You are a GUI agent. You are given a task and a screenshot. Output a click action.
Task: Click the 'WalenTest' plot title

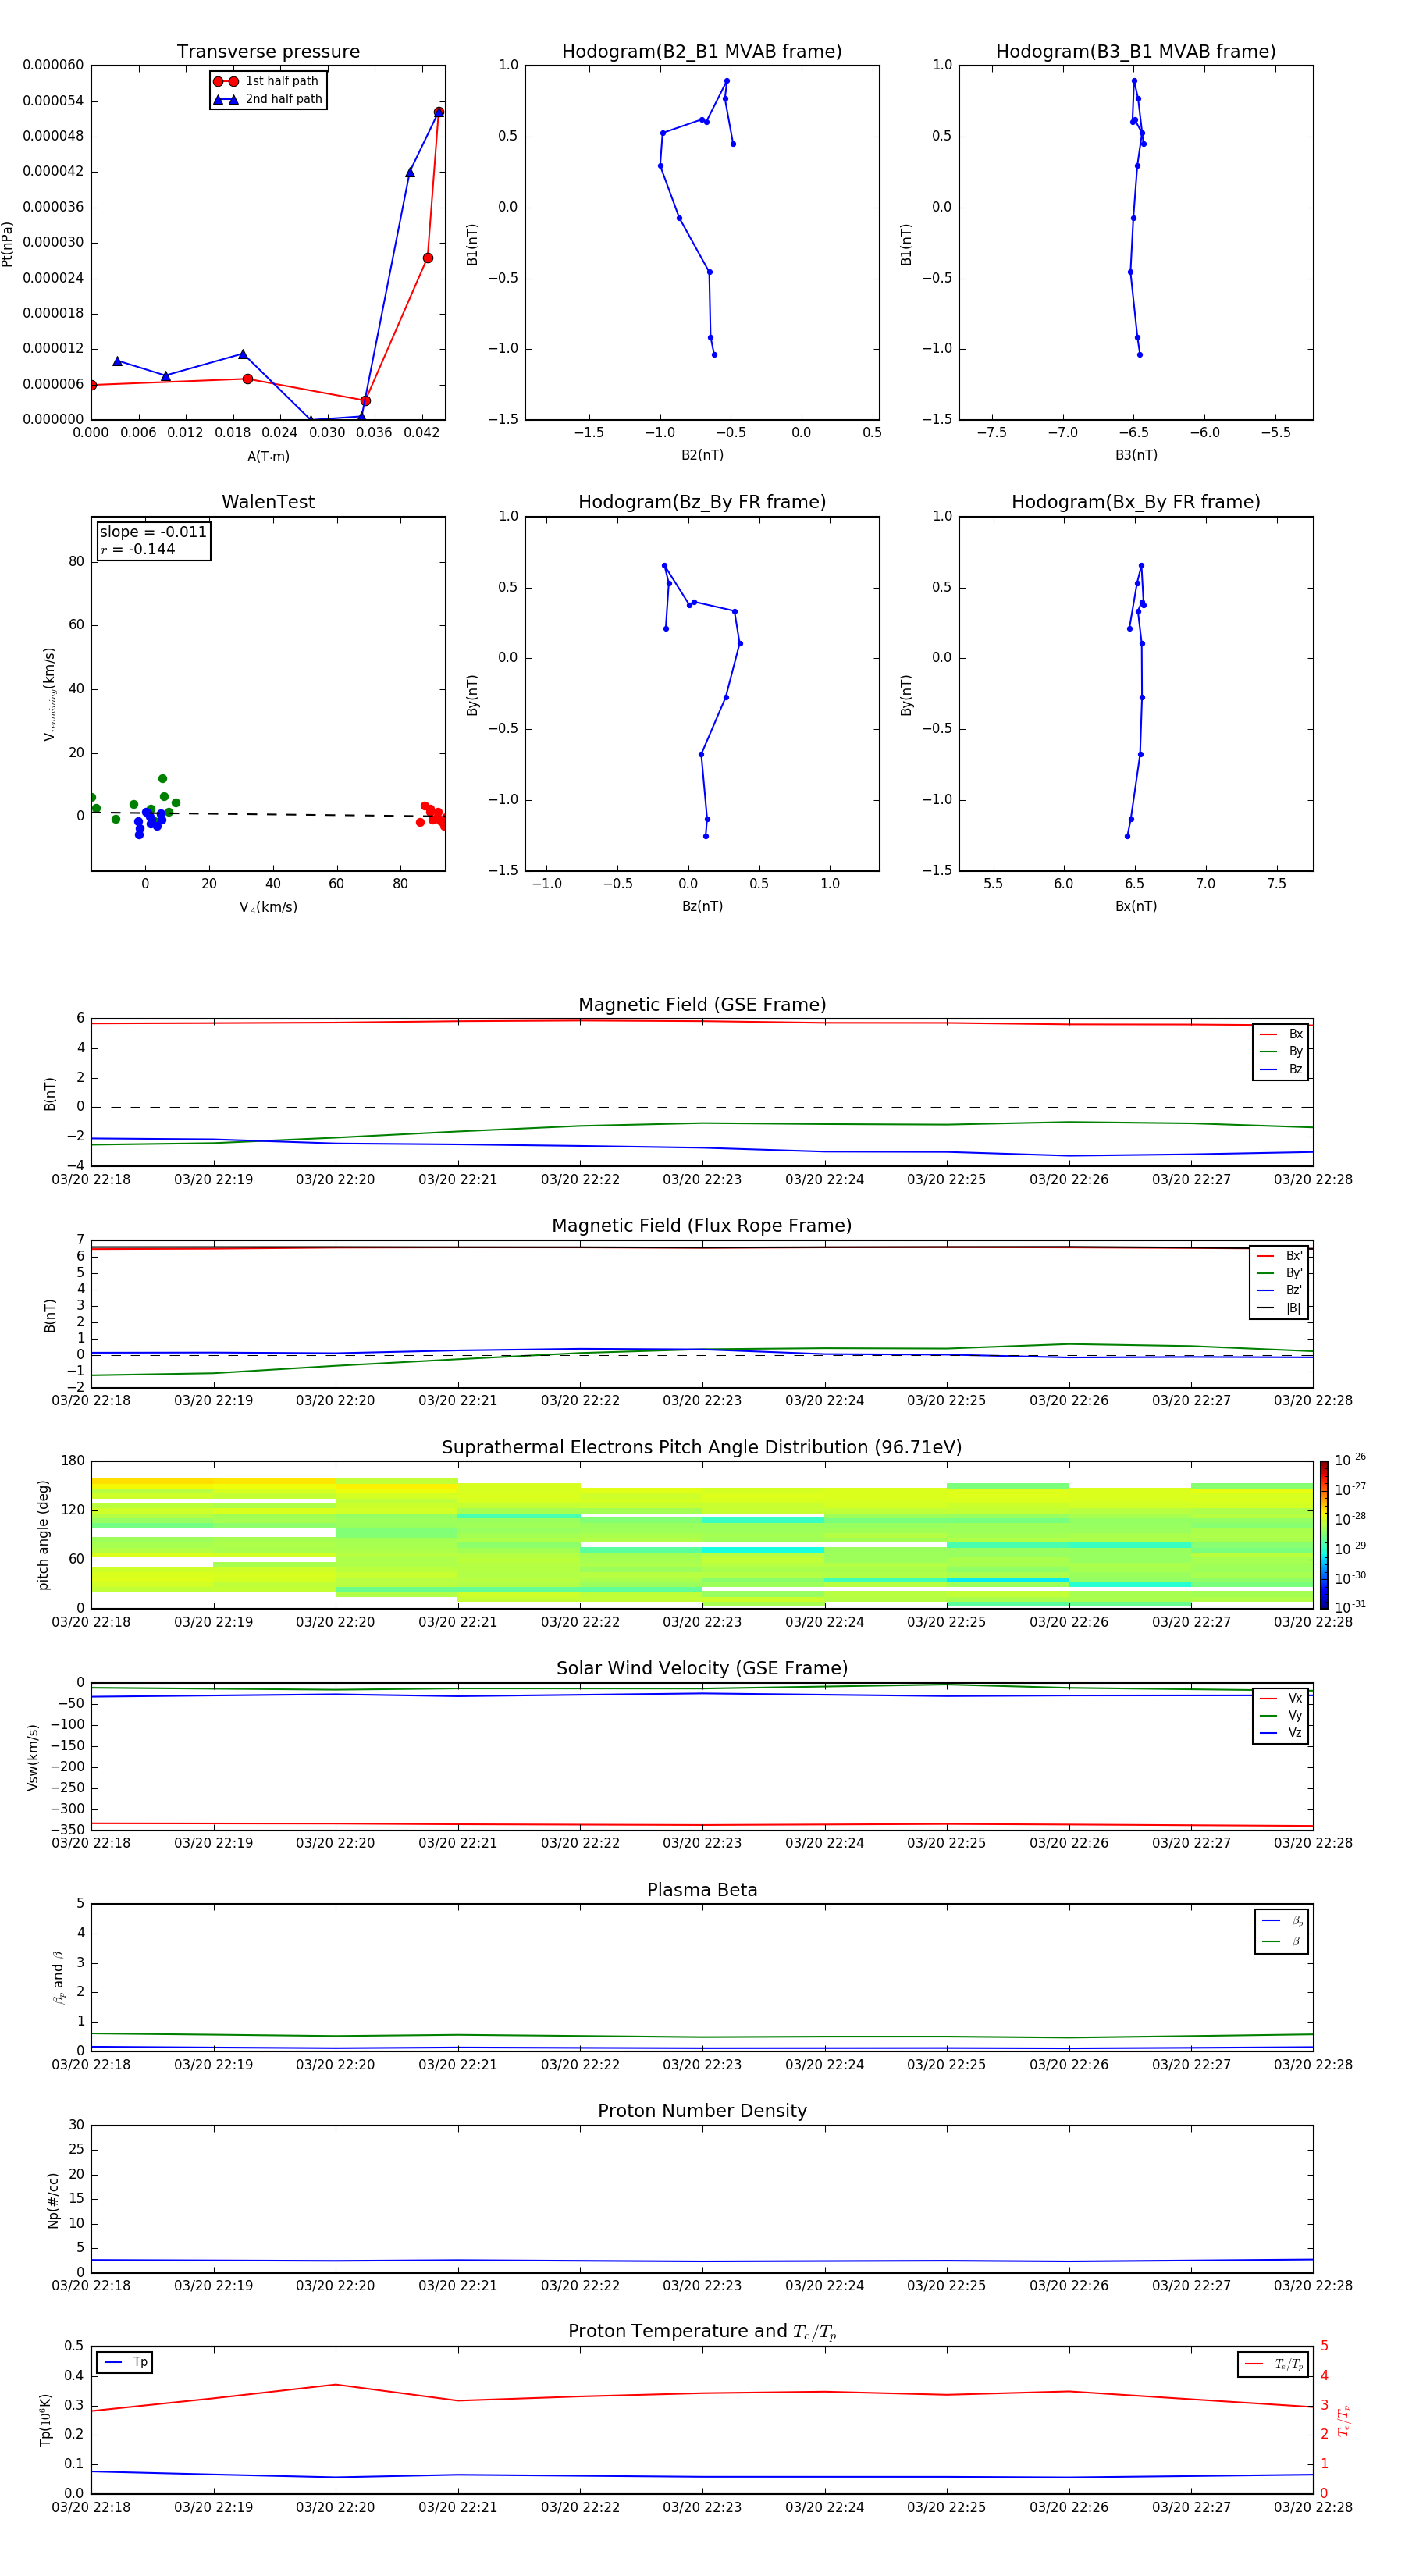[268, 502]
